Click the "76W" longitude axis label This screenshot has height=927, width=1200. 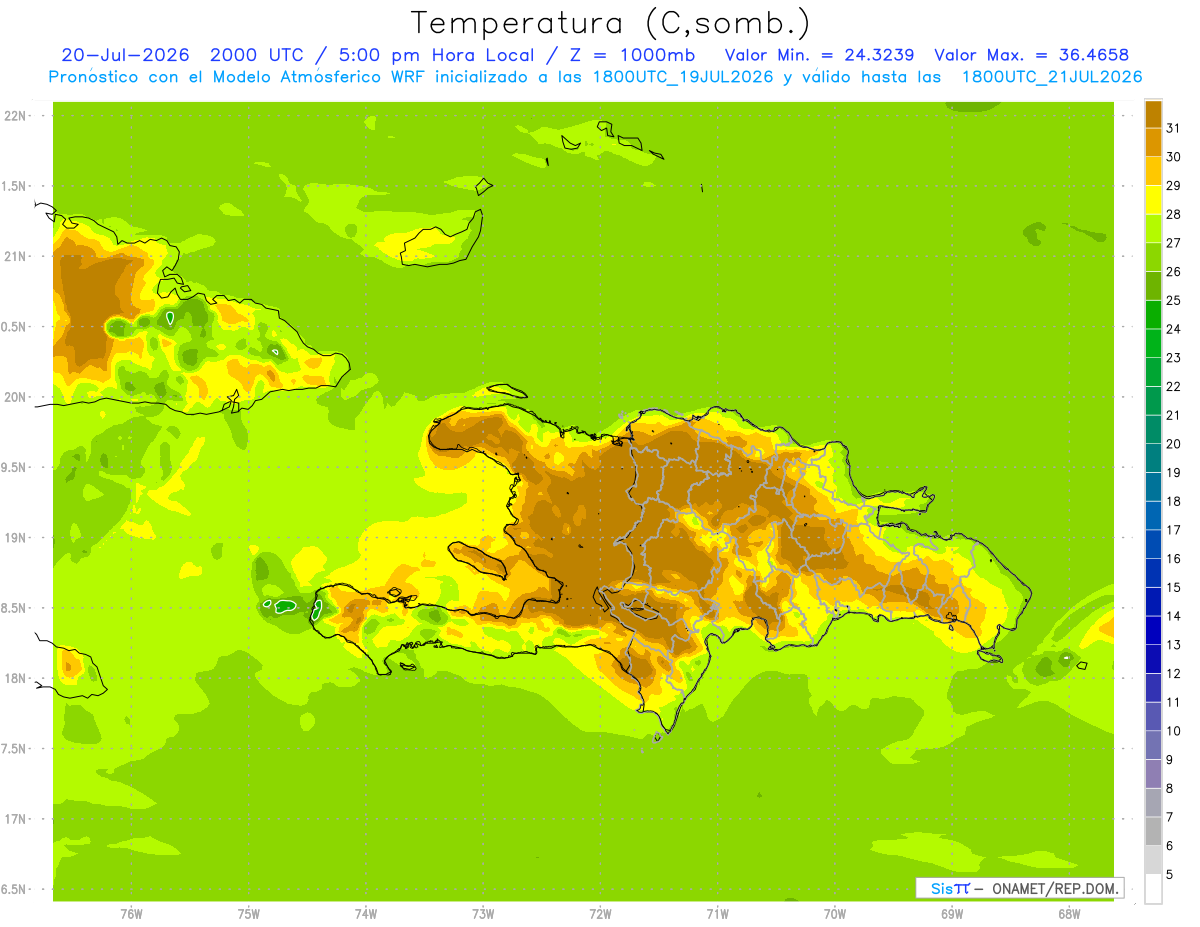pos(131,914)
